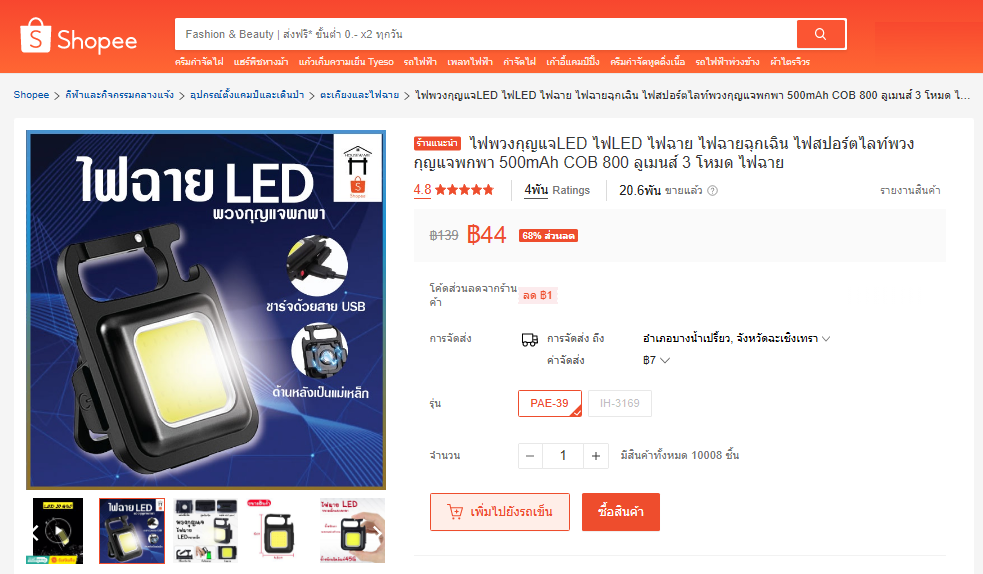This screenshot has height=574, width=983.
Task: Click the delivery truck icon
Action: click(x=530, y=340)
